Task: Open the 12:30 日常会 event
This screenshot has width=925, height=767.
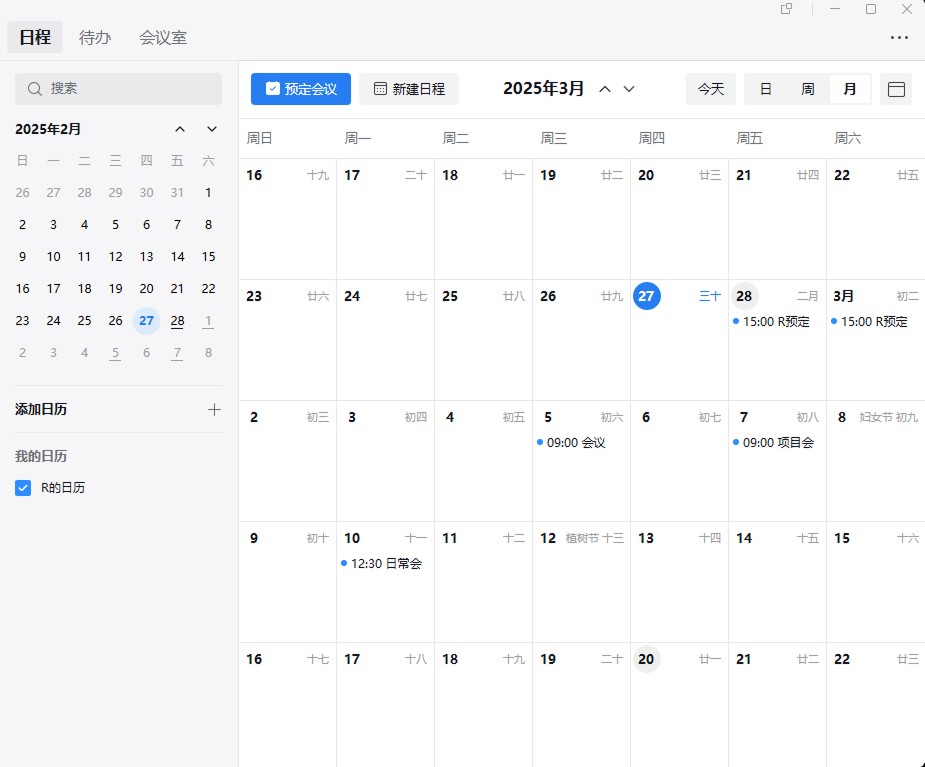Action: [x=385, y=564]
